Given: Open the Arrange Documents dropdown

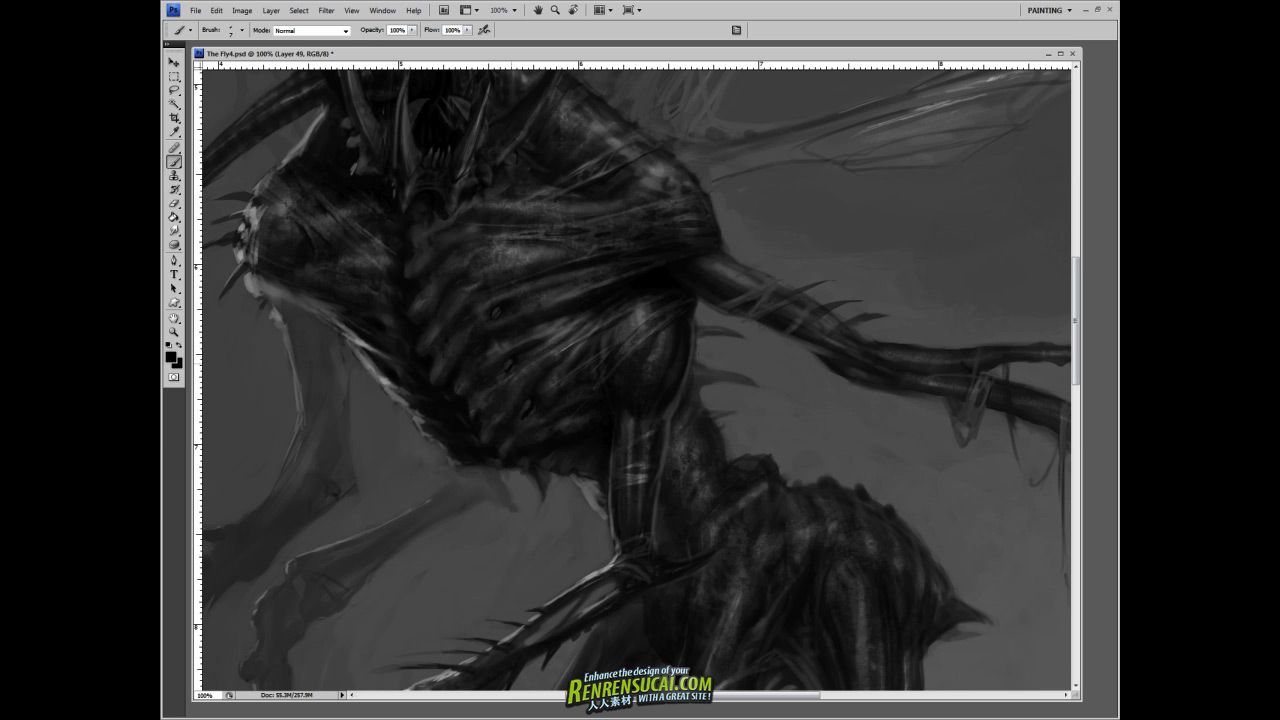Looking at the screenshot, I should (603, 10).
